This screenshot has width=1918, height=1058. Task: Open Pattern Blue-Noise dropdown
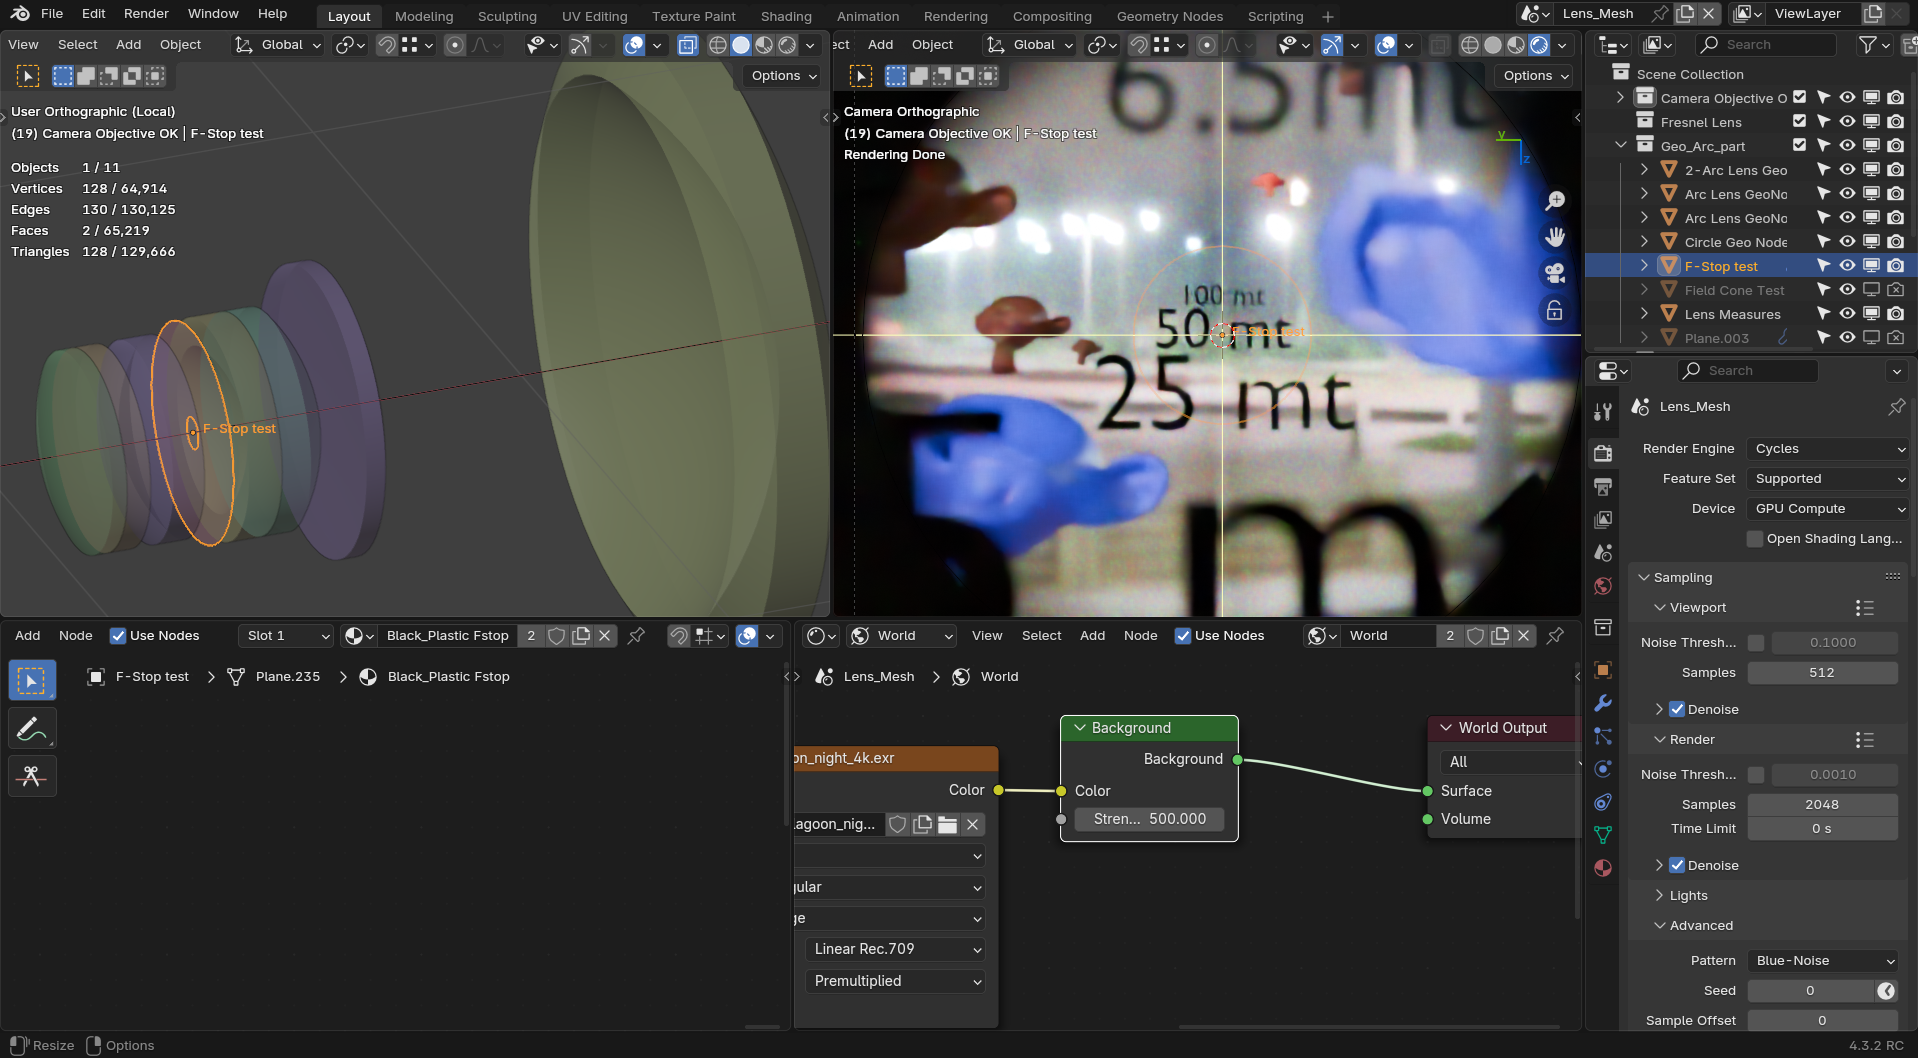pos(1823,961)
